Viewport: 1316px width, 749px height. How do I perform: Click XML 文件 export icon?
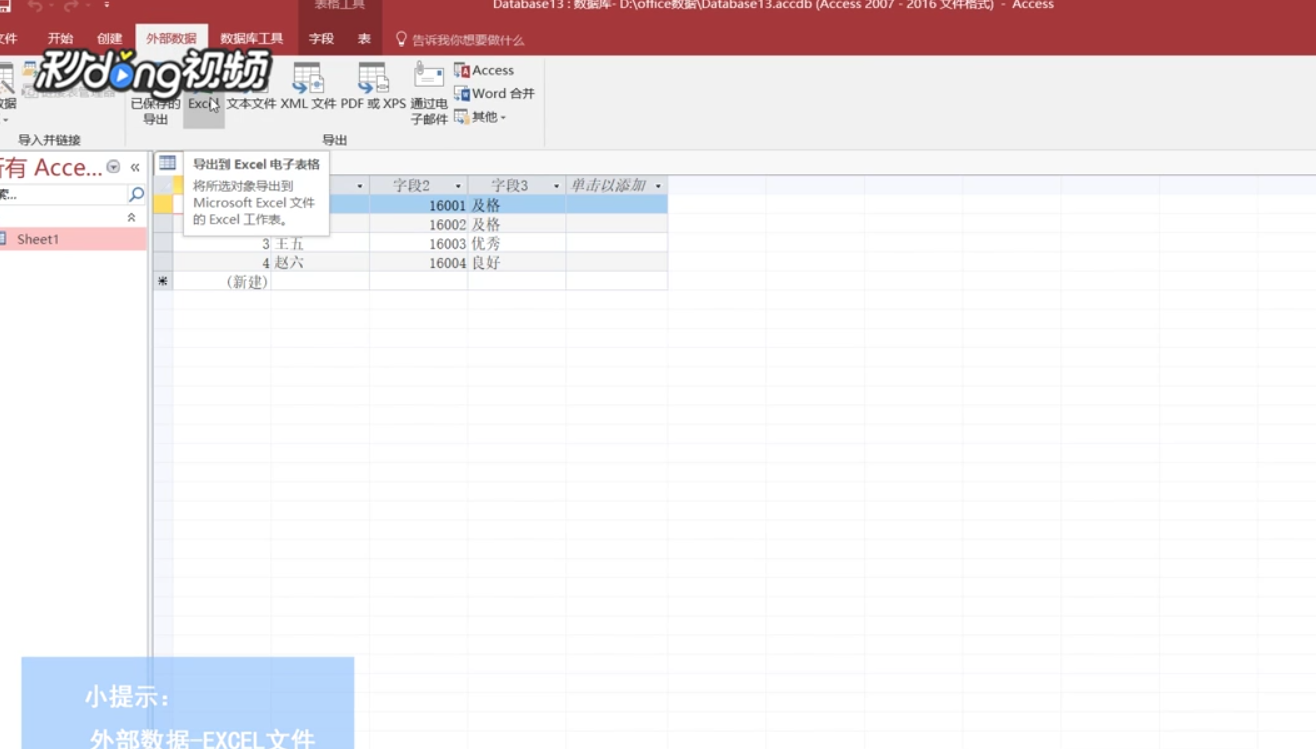pos(308,86)
